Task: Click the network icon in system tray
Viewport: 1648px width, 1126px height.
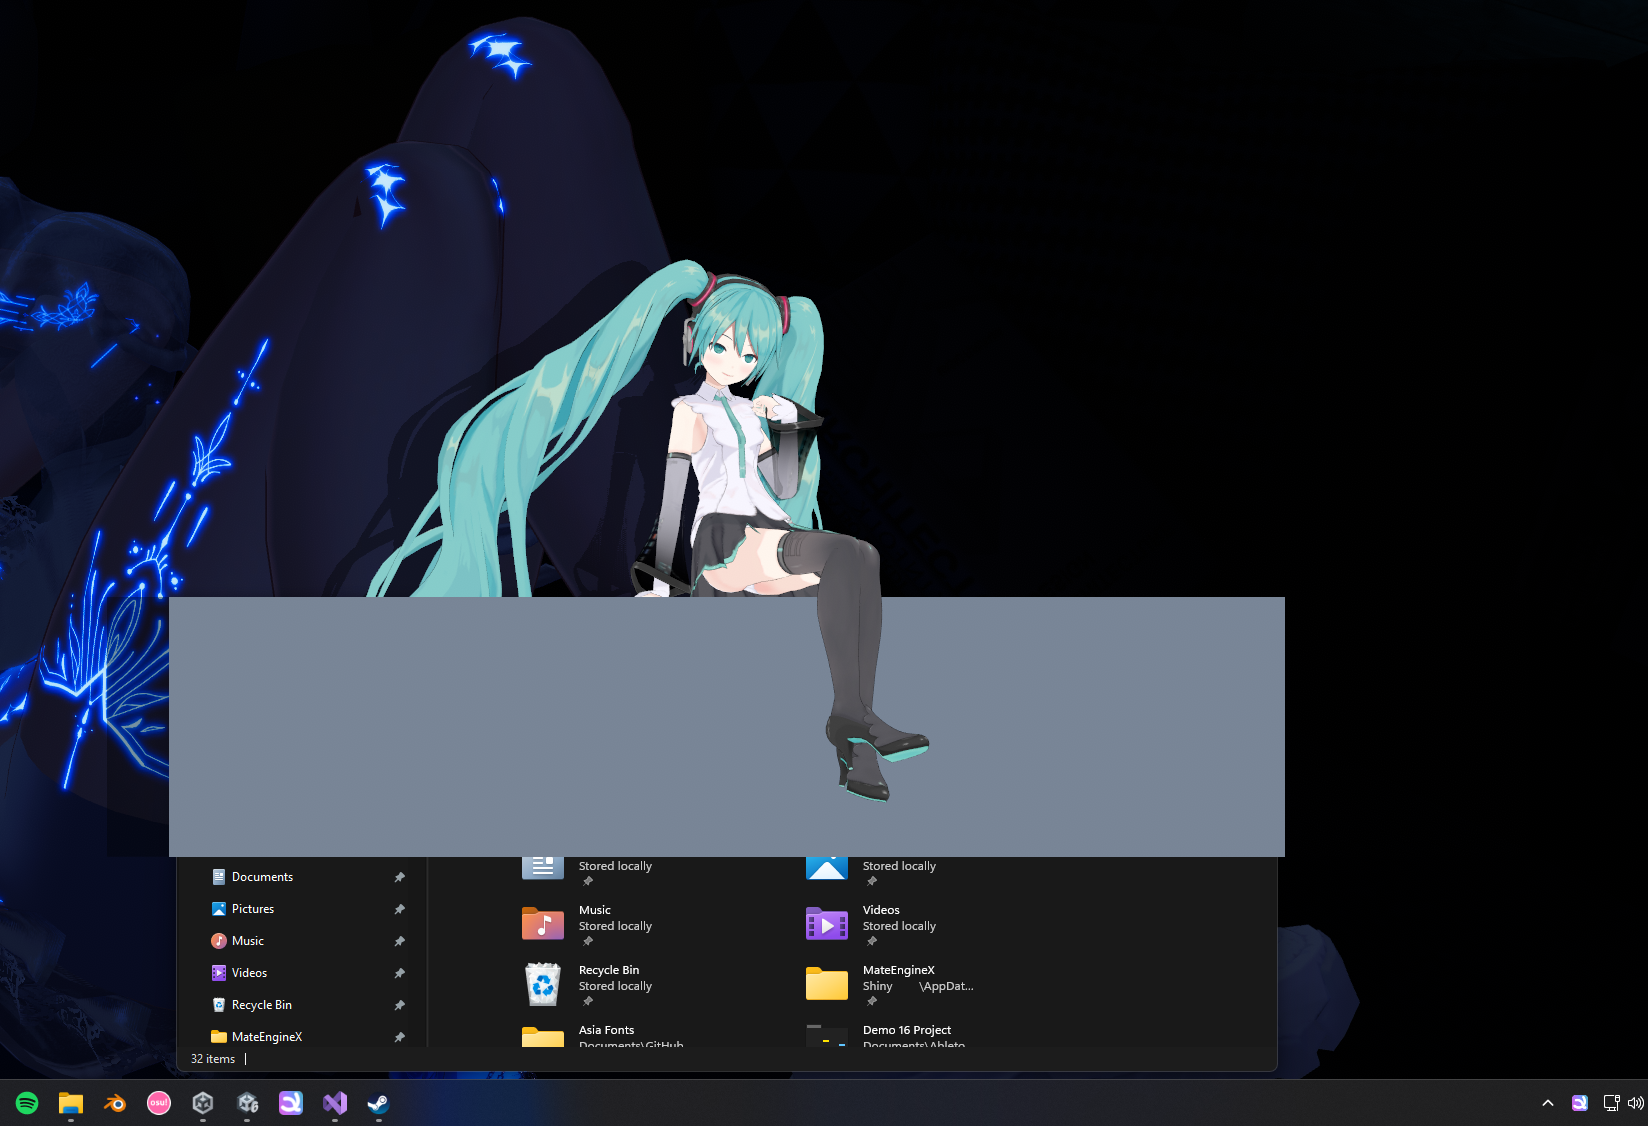Action: [1611, 1103]
